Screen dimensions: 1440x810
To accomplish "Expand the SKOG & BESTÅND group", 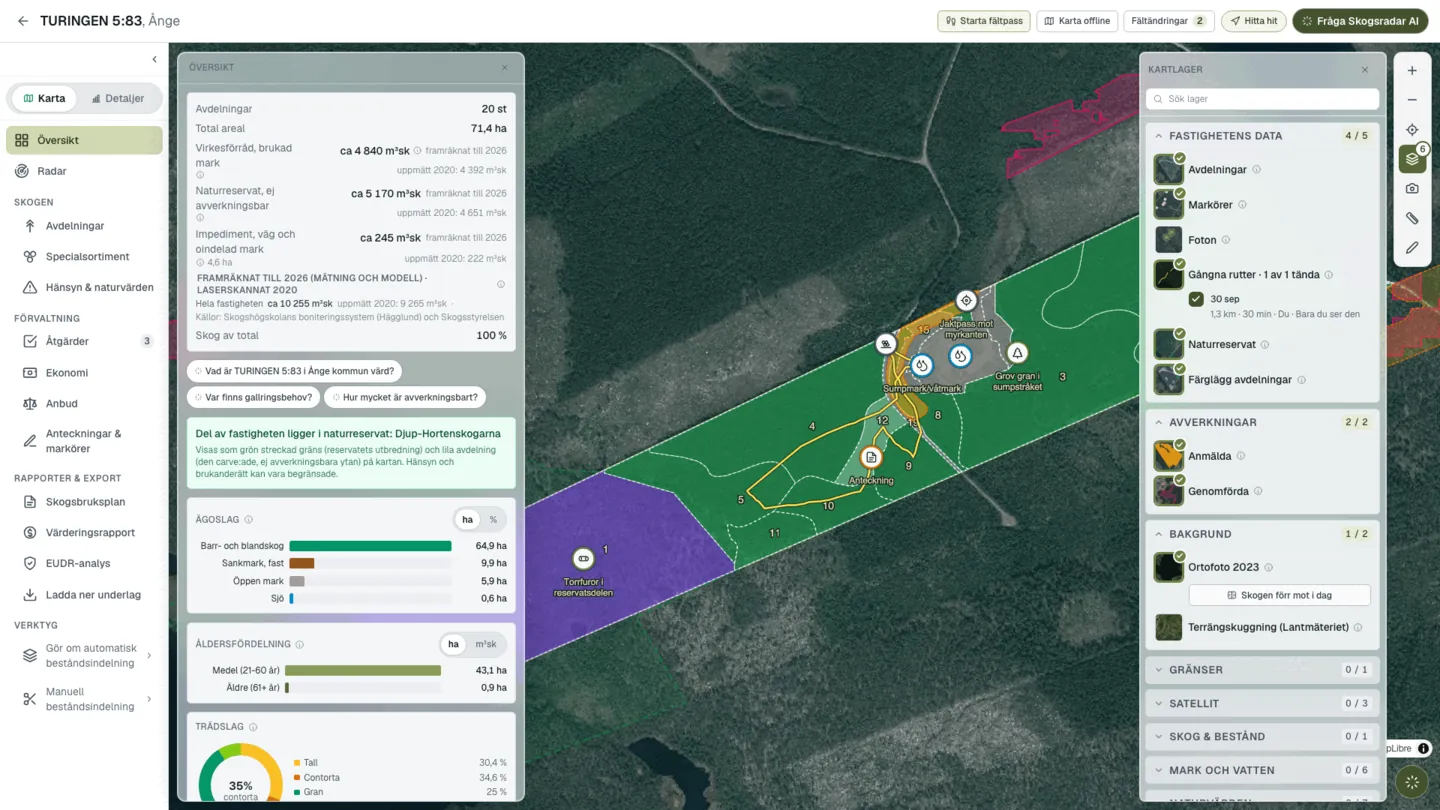I will coord(1262,736).
